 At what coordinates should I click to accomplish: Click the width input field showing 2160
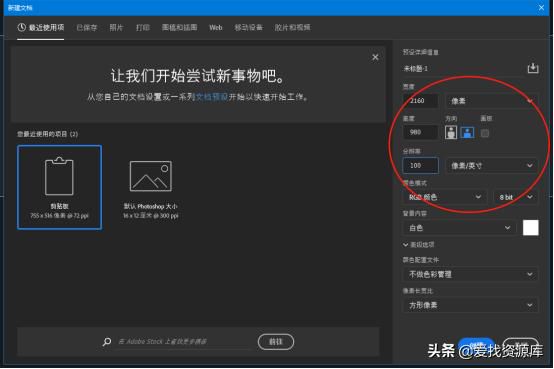tap(420, 101)
